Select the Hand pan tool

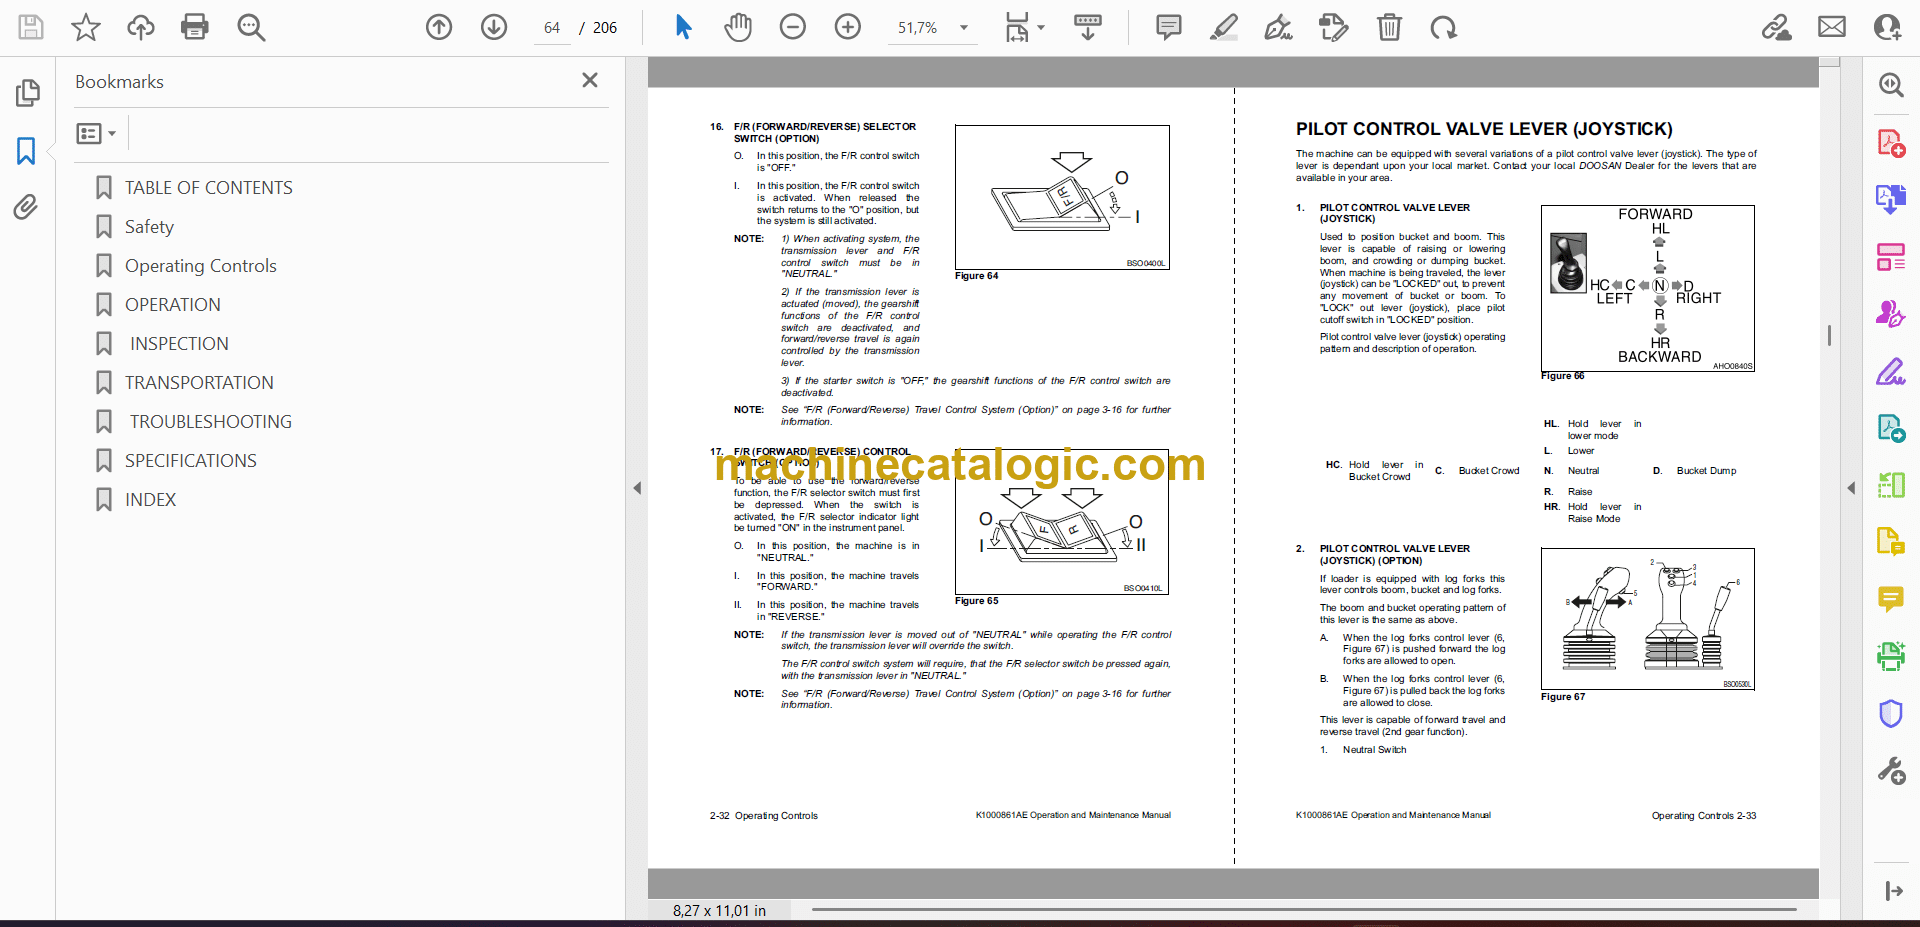(x=738, y=27)
